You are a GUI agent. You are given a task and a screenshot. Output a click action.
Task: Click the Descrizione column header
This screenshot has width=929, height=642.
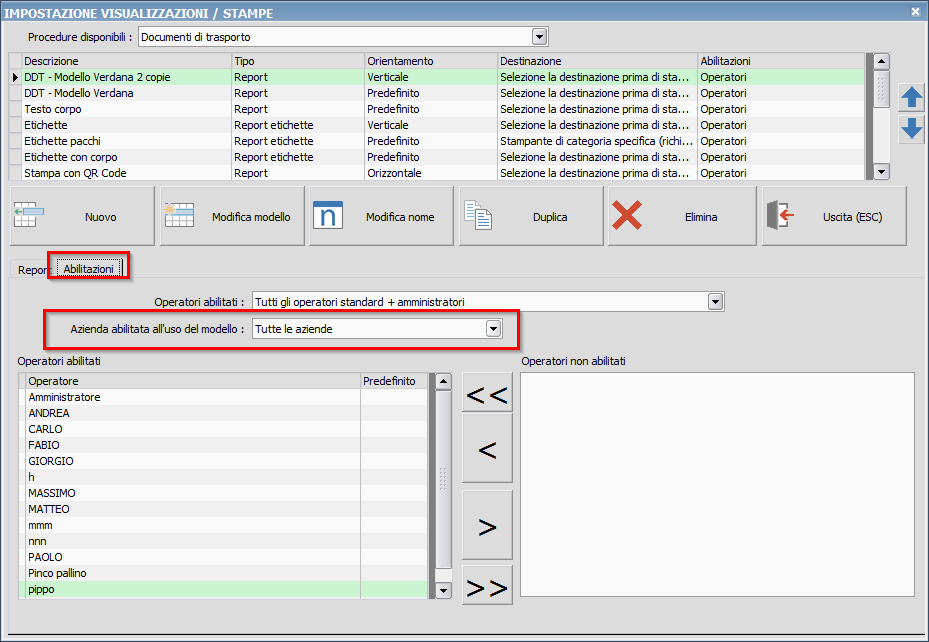point(126,61)
